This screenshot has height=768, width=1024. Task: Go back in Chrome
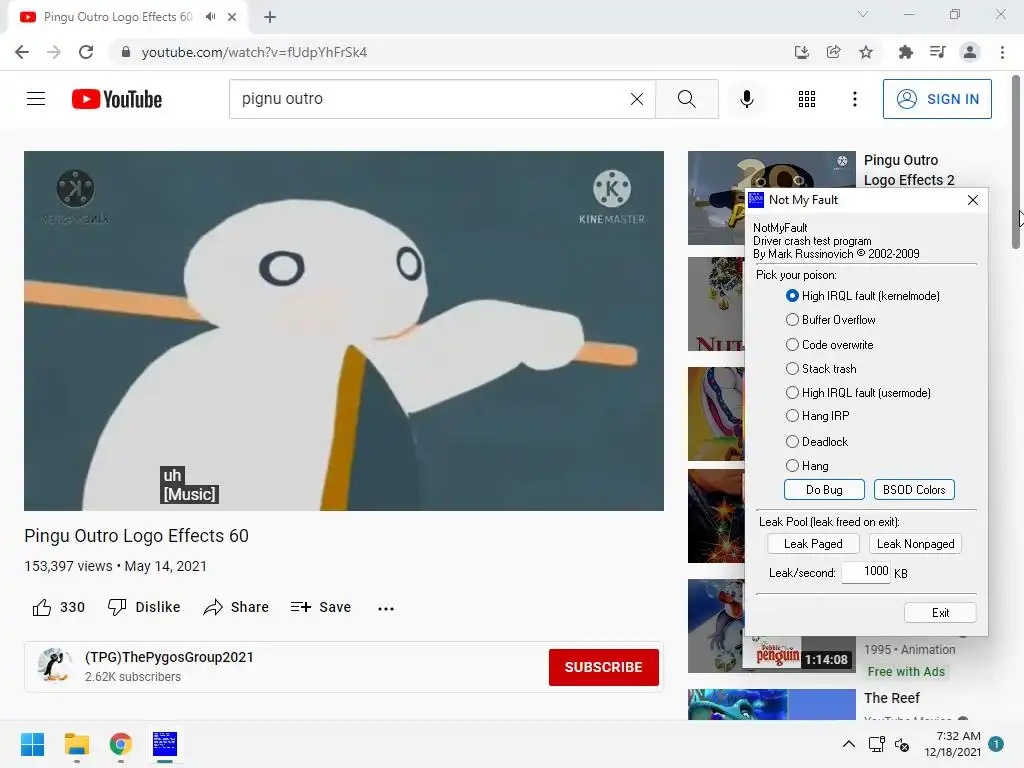[x=22, y=52]
